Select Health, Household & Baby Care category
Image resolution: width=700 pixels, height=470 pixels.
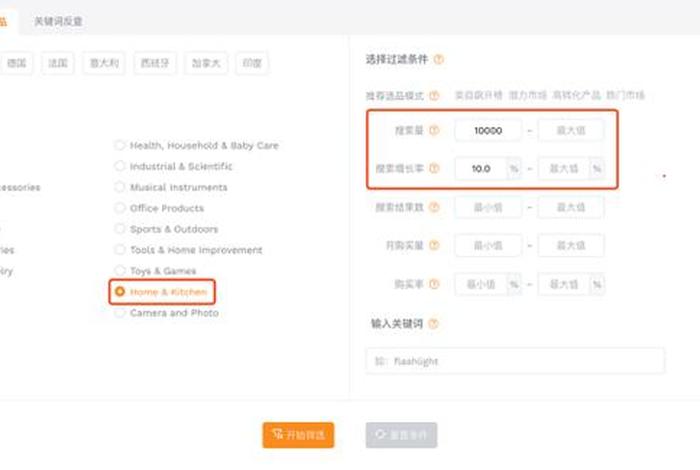click(120, 145)
